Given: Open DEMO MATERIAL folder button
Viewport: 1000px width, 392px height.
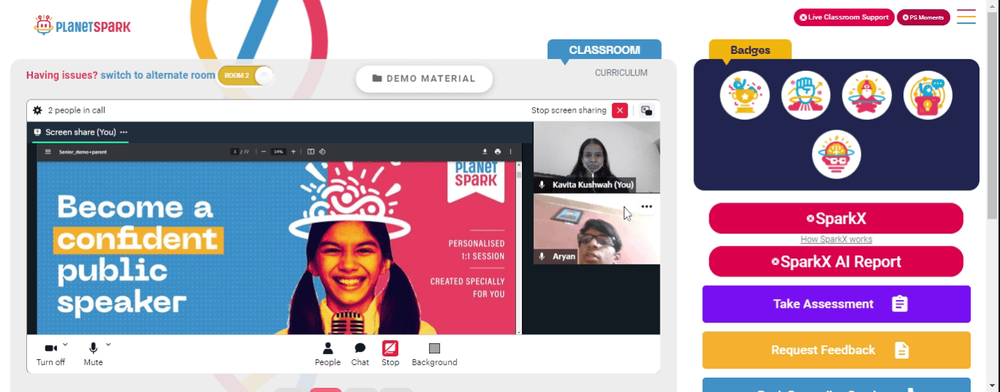Looking at the screenshot, I should pyautogui.click(x=424, y=78).
